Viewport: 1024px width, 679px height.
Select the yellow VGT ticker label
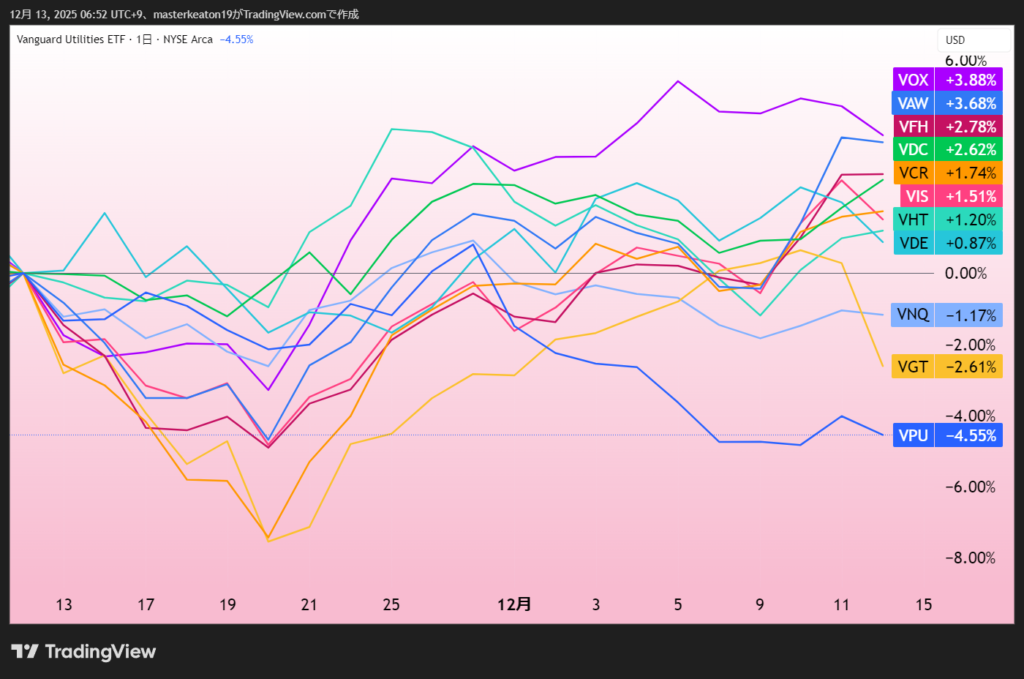click(x=912, y=367)
